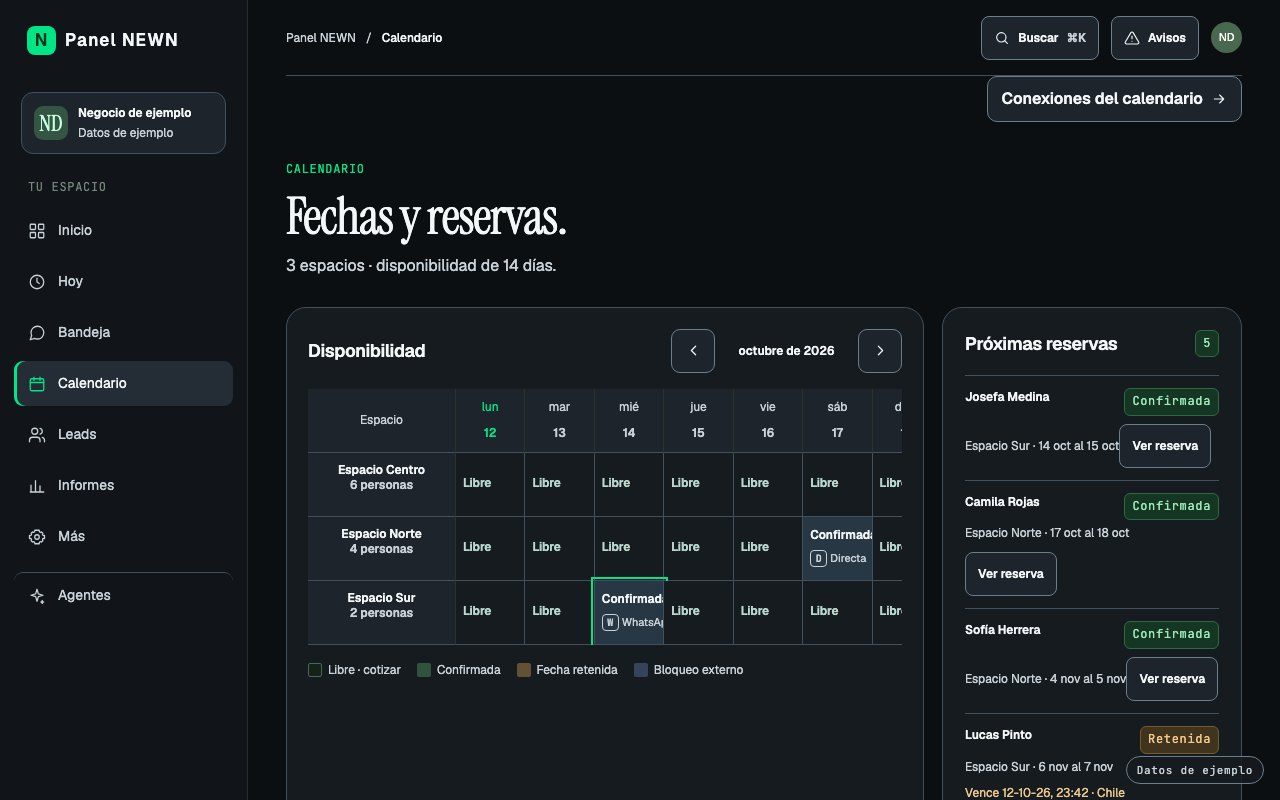Click the Libre · cotizar legend swatch

coord(315,670)
